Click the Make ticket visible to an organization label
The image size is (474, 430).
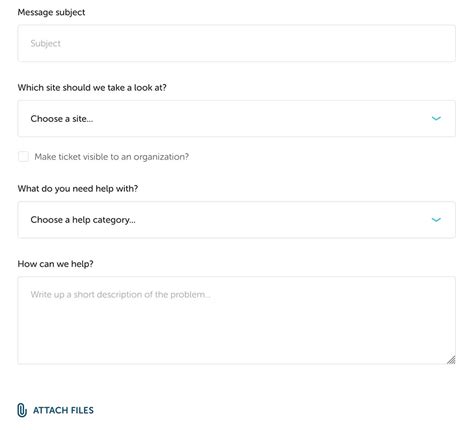(x=112, y=157)
